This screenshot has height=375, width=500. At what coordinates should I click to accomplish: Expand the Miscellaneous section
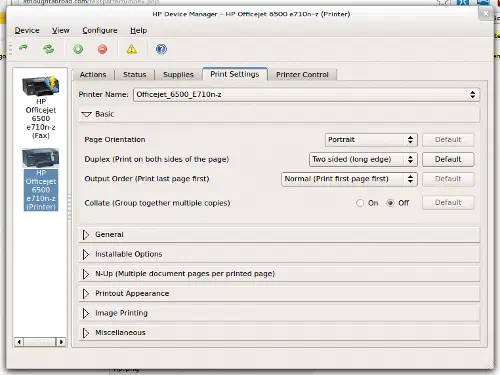coord(279,333)
